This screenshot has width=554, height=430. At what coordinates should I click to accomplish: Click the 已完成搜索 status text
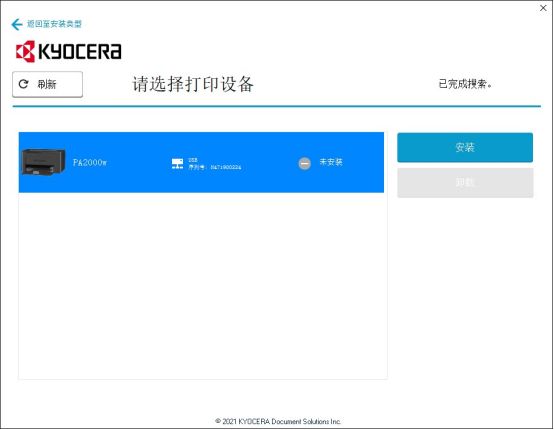[465, 84]
